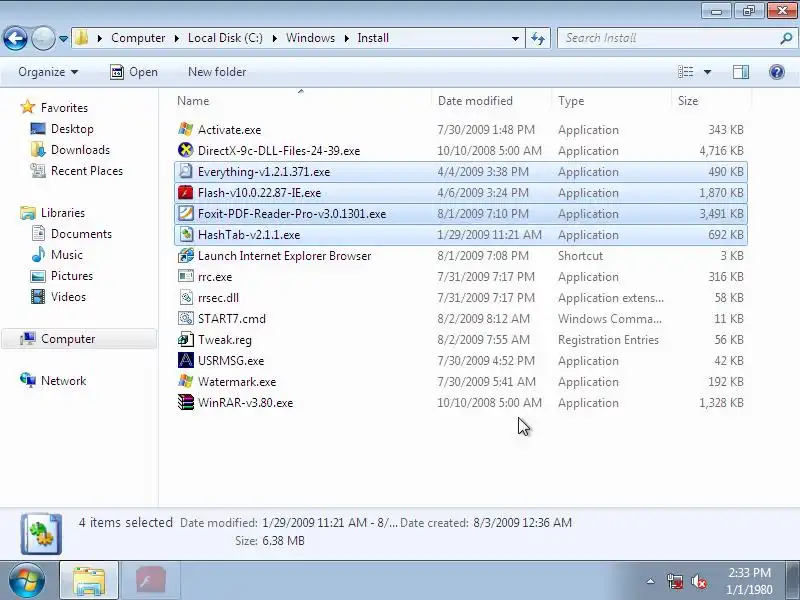Expand the arrow after Windows in address bar
Viewport: 800px width, 600px height.
point(346,38)
